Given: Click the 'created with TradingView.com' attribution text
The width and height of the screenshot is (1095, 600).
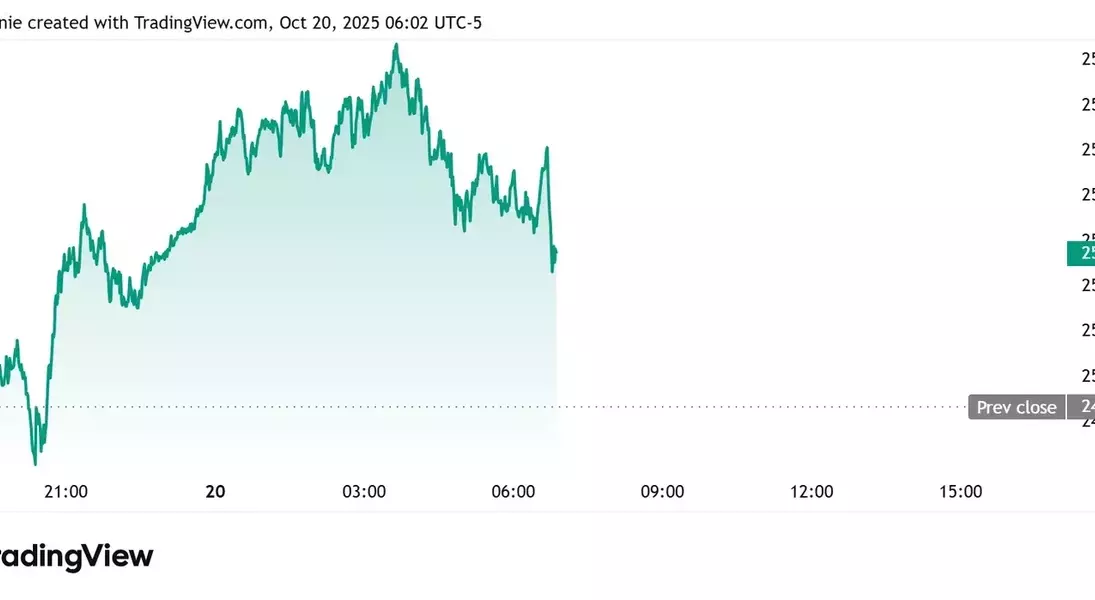Looking at the screenshot, I should click(x=149, y=21).
